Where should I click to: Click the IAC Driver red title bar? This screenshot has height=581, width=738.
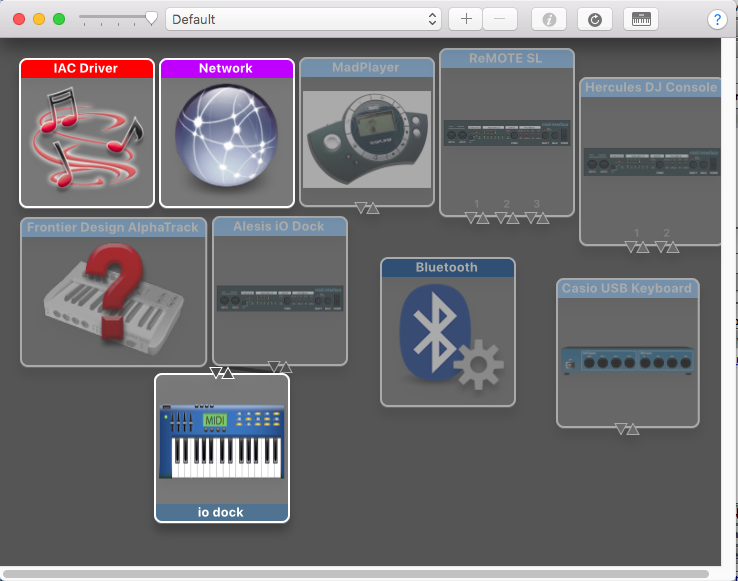[87, 69]
